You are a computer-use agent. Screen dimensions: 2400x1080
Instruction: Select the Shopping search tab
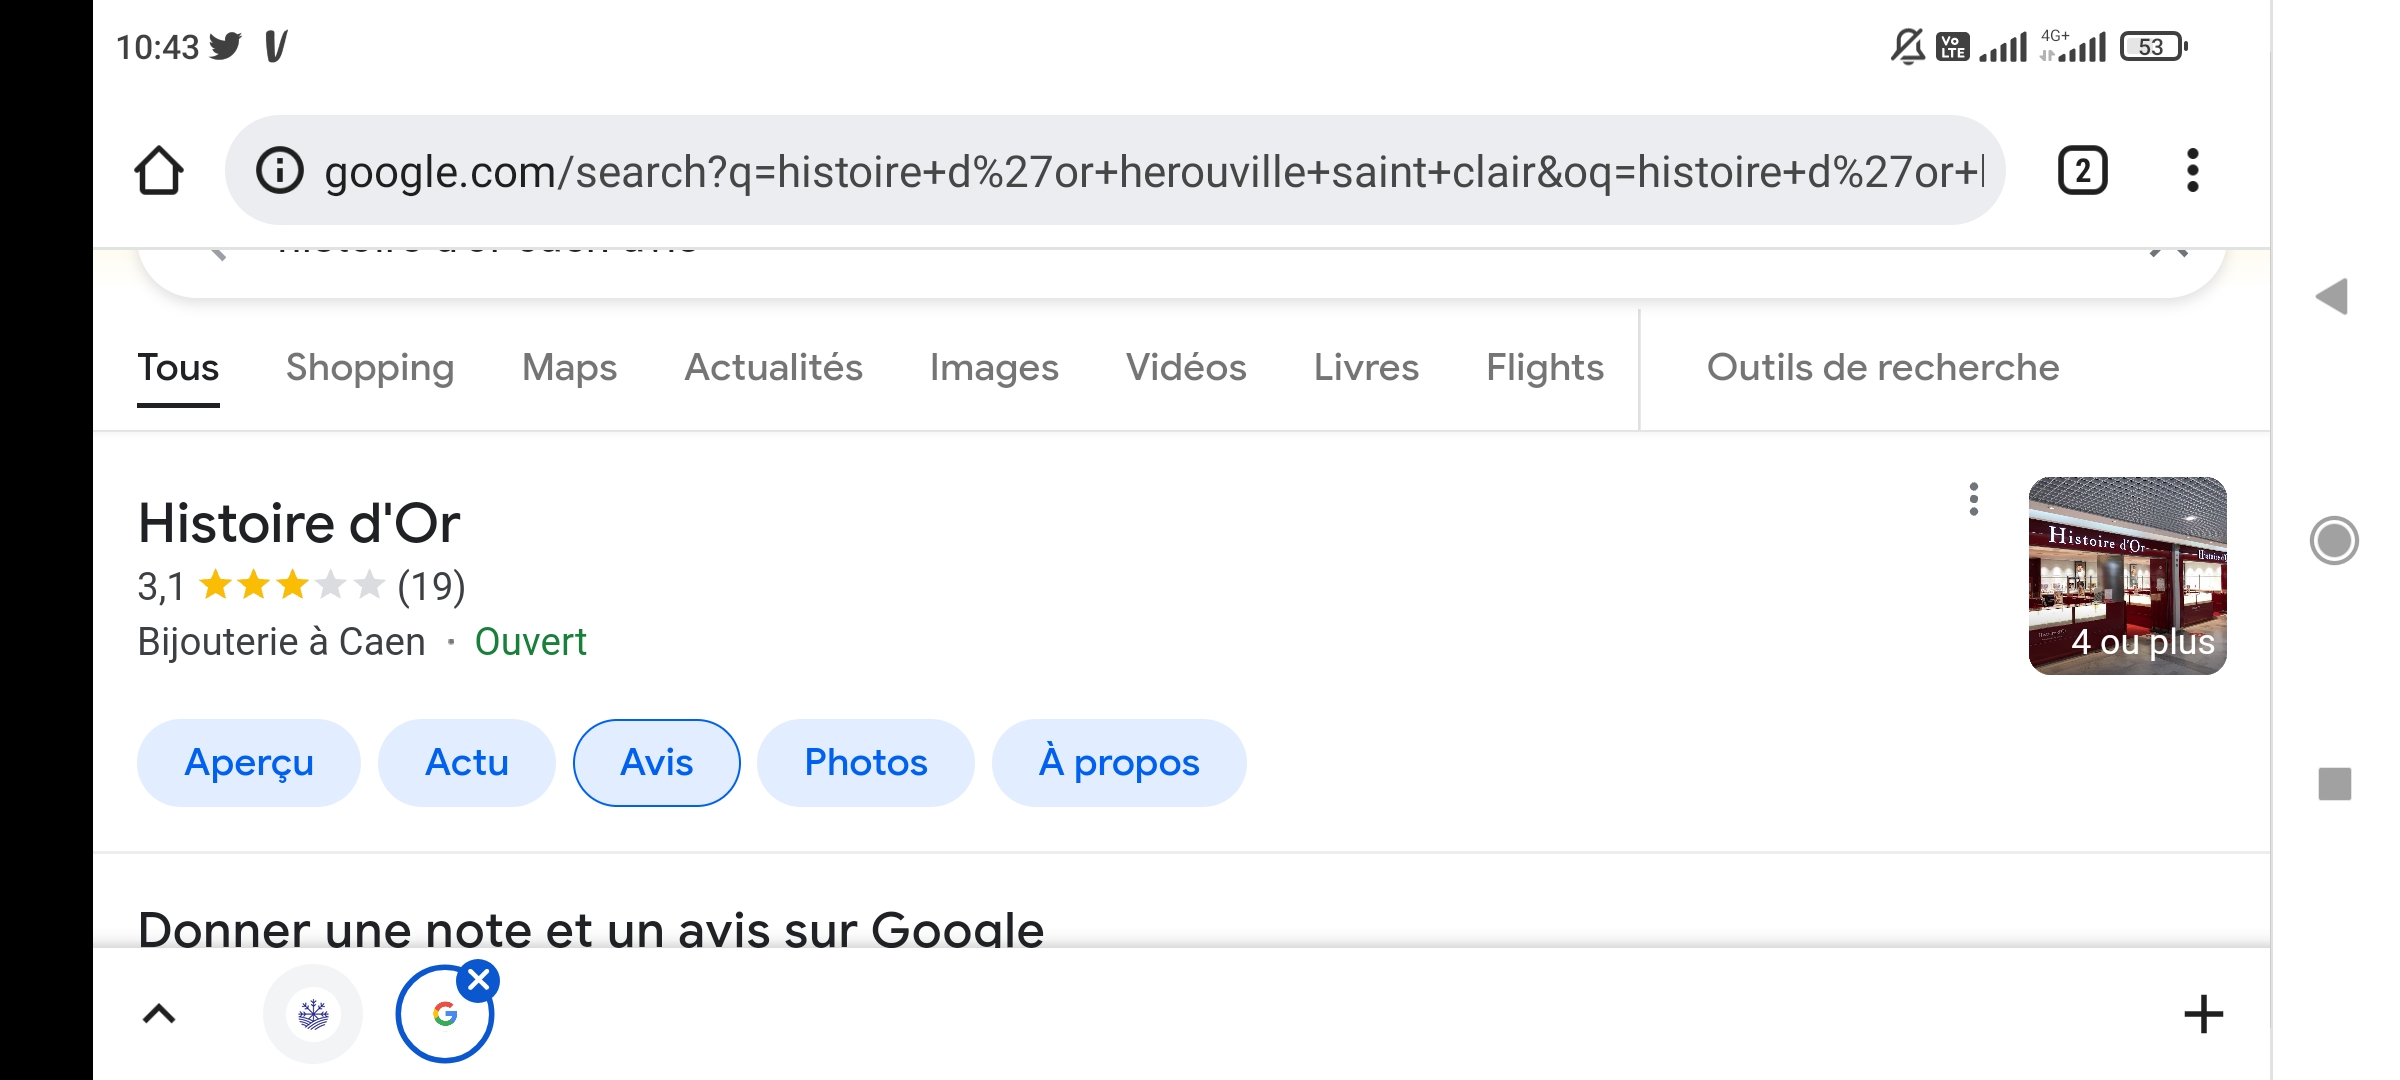[x=370, y=368]
